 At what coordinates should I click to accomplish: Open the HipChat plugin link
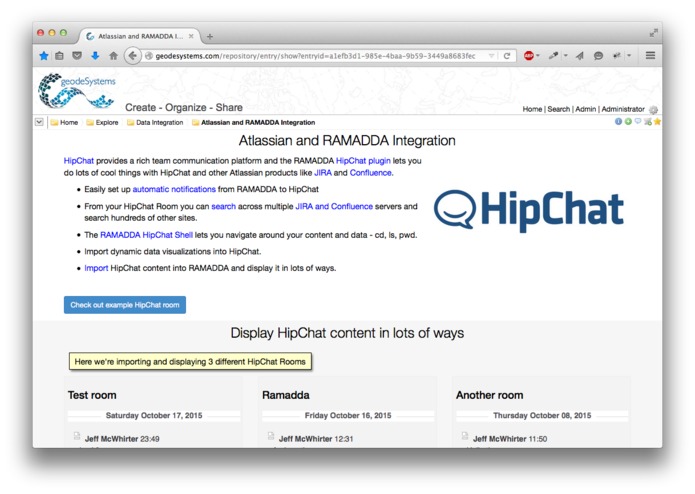pos(363,161)
